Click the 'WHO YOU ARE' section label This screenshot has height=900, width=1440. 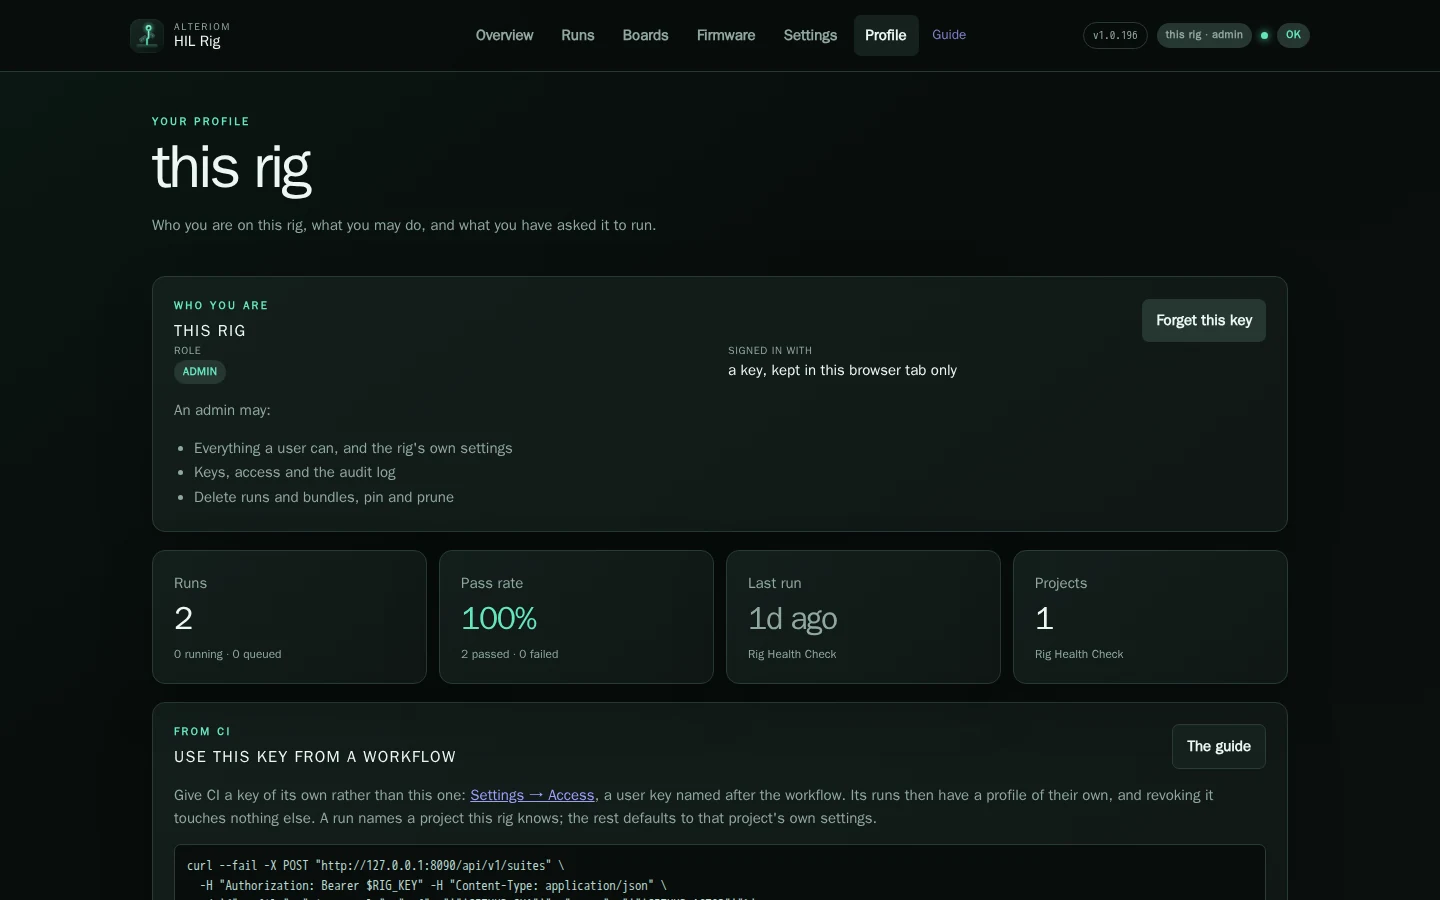tap(221, 306)
